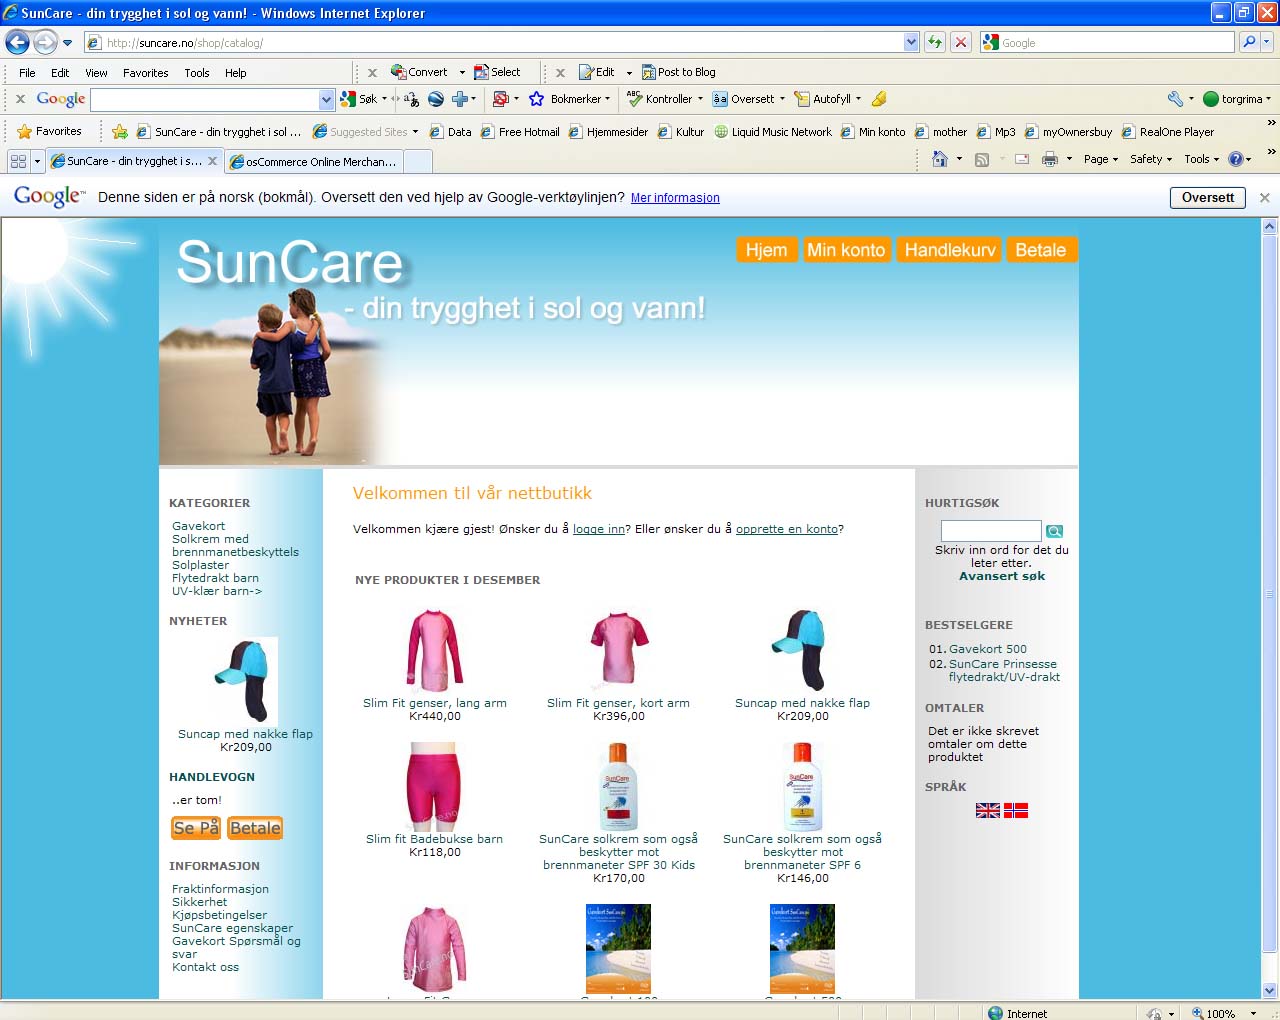This screenshot has width=1280, height=1020.
Task: Open the Fraktinformasjon link
Action: (x=220, y=889)
